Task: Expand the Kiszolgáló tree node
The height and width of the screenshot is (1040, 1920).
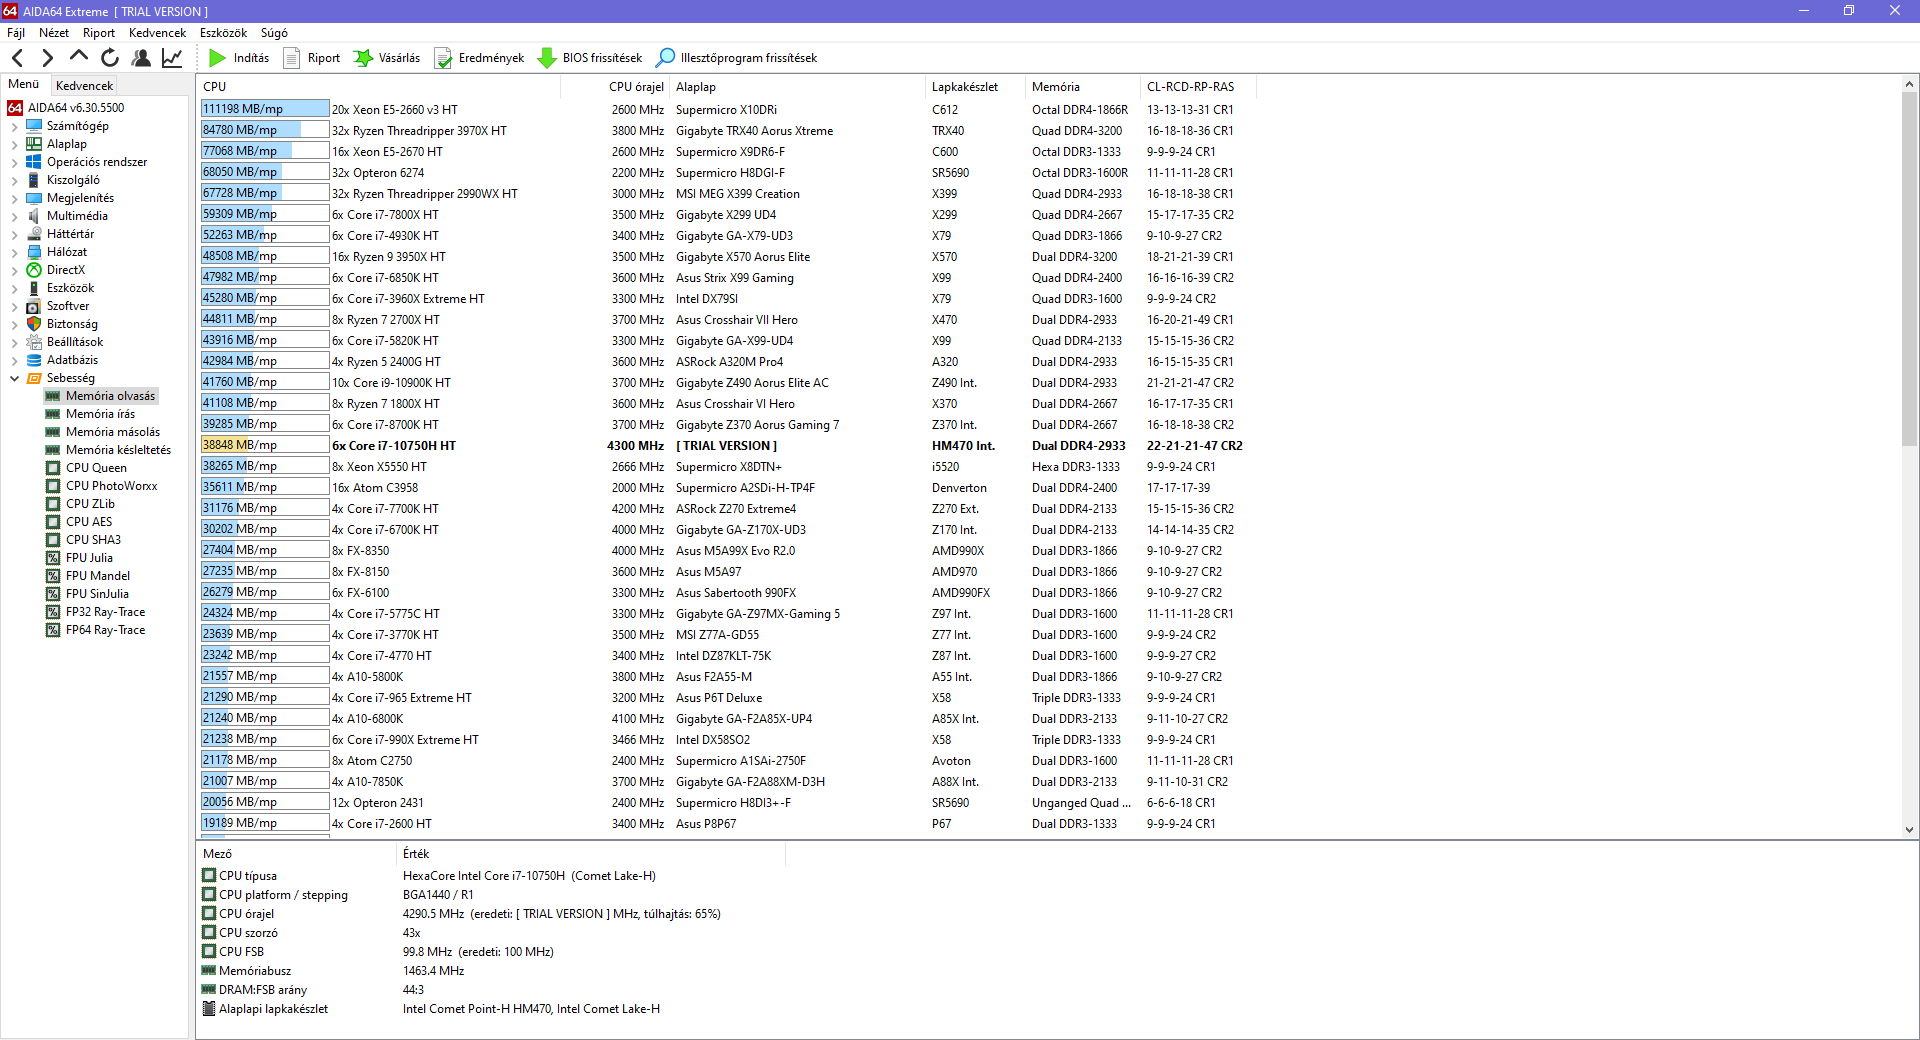Action: (x=14, y=181)
